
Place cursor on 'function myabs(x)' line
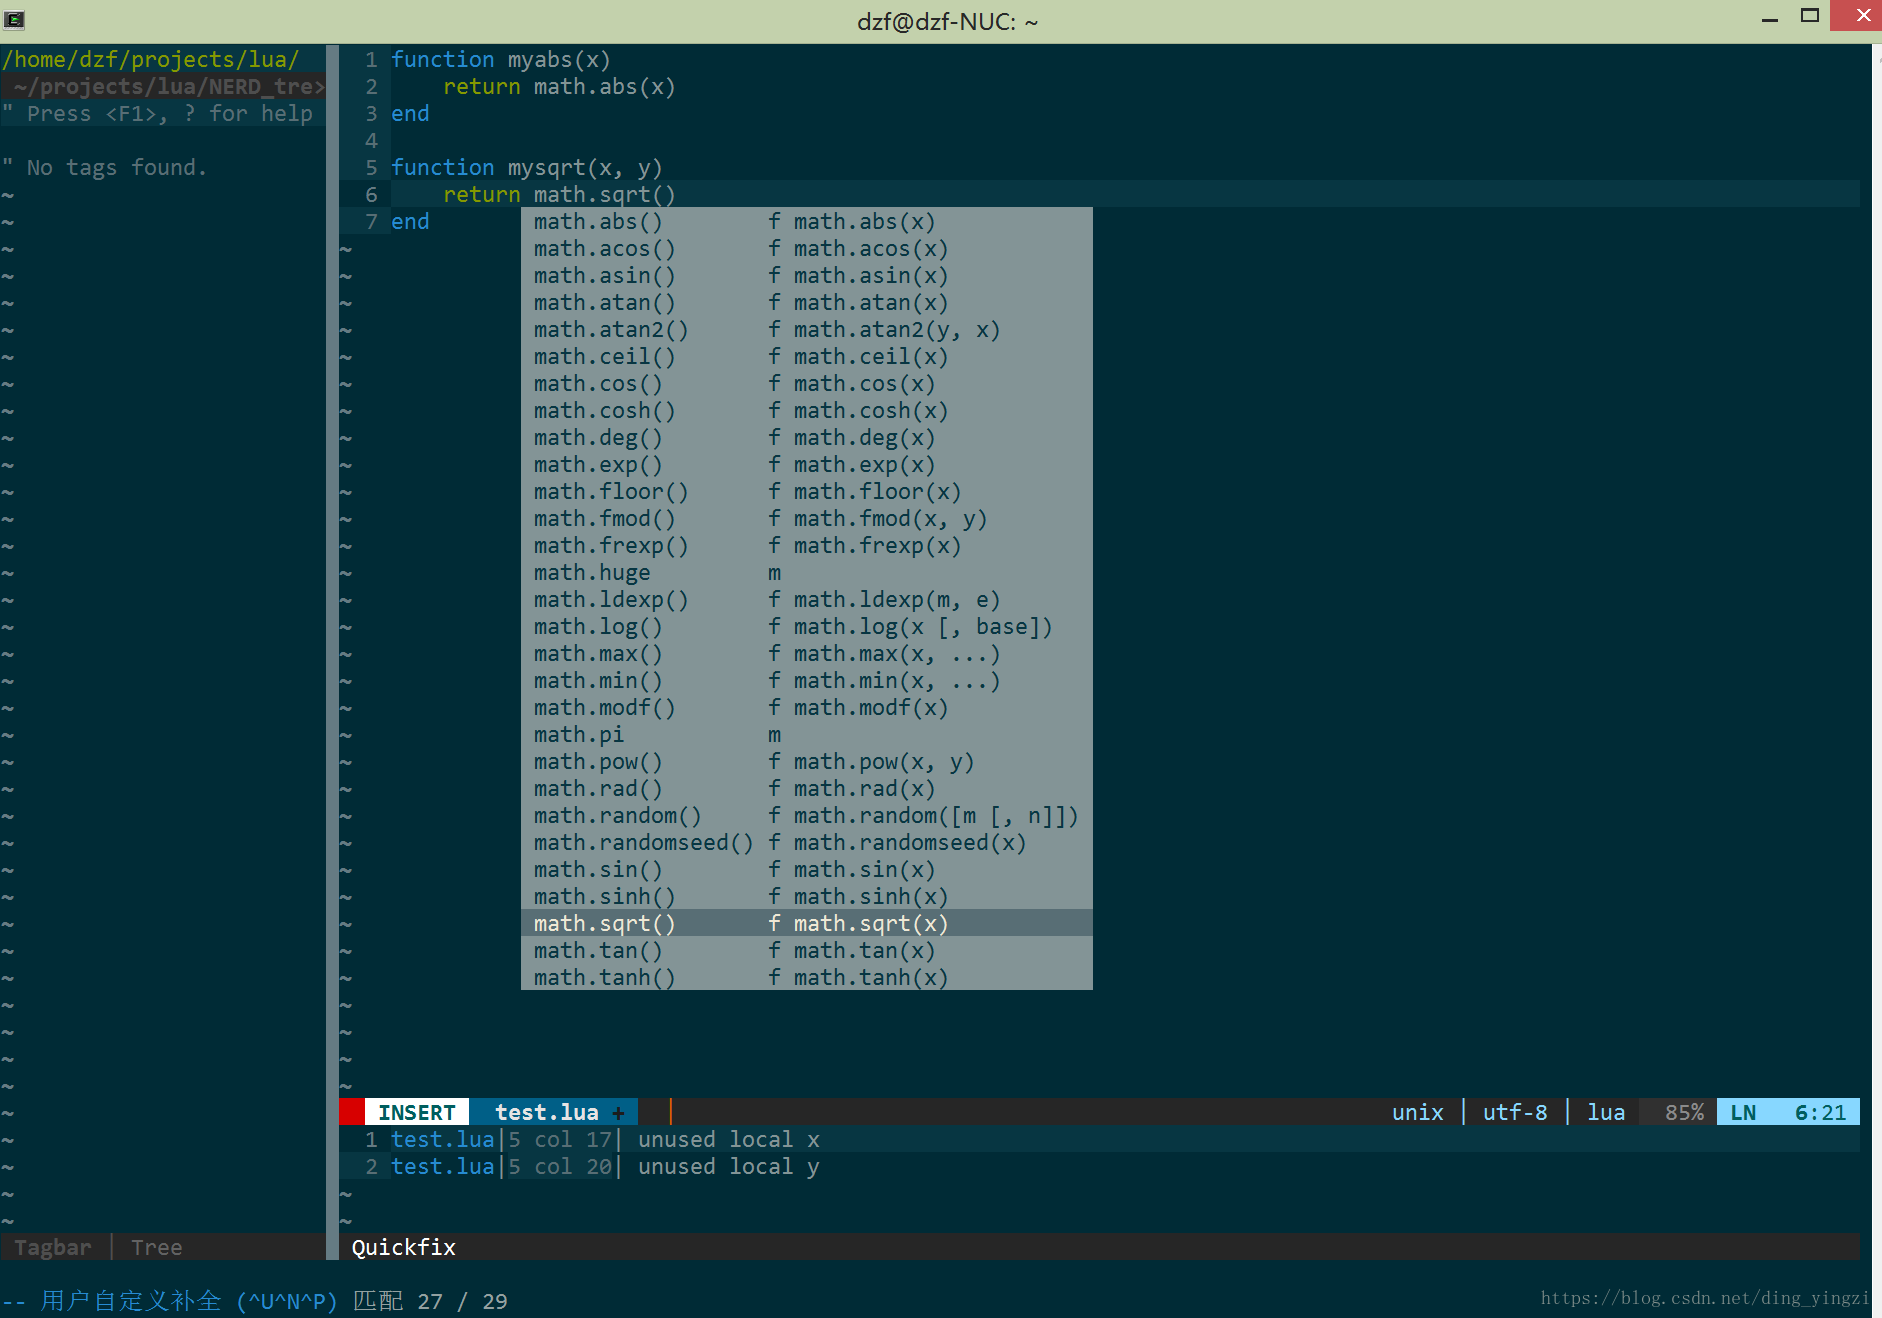tap(501, 60)
